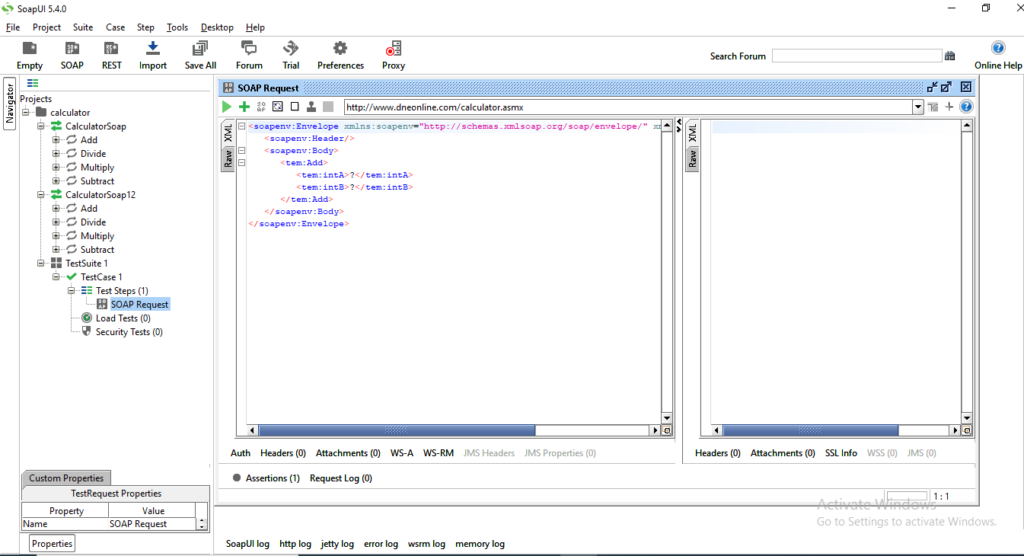Open the Auth tab

(x=240, y=453)
